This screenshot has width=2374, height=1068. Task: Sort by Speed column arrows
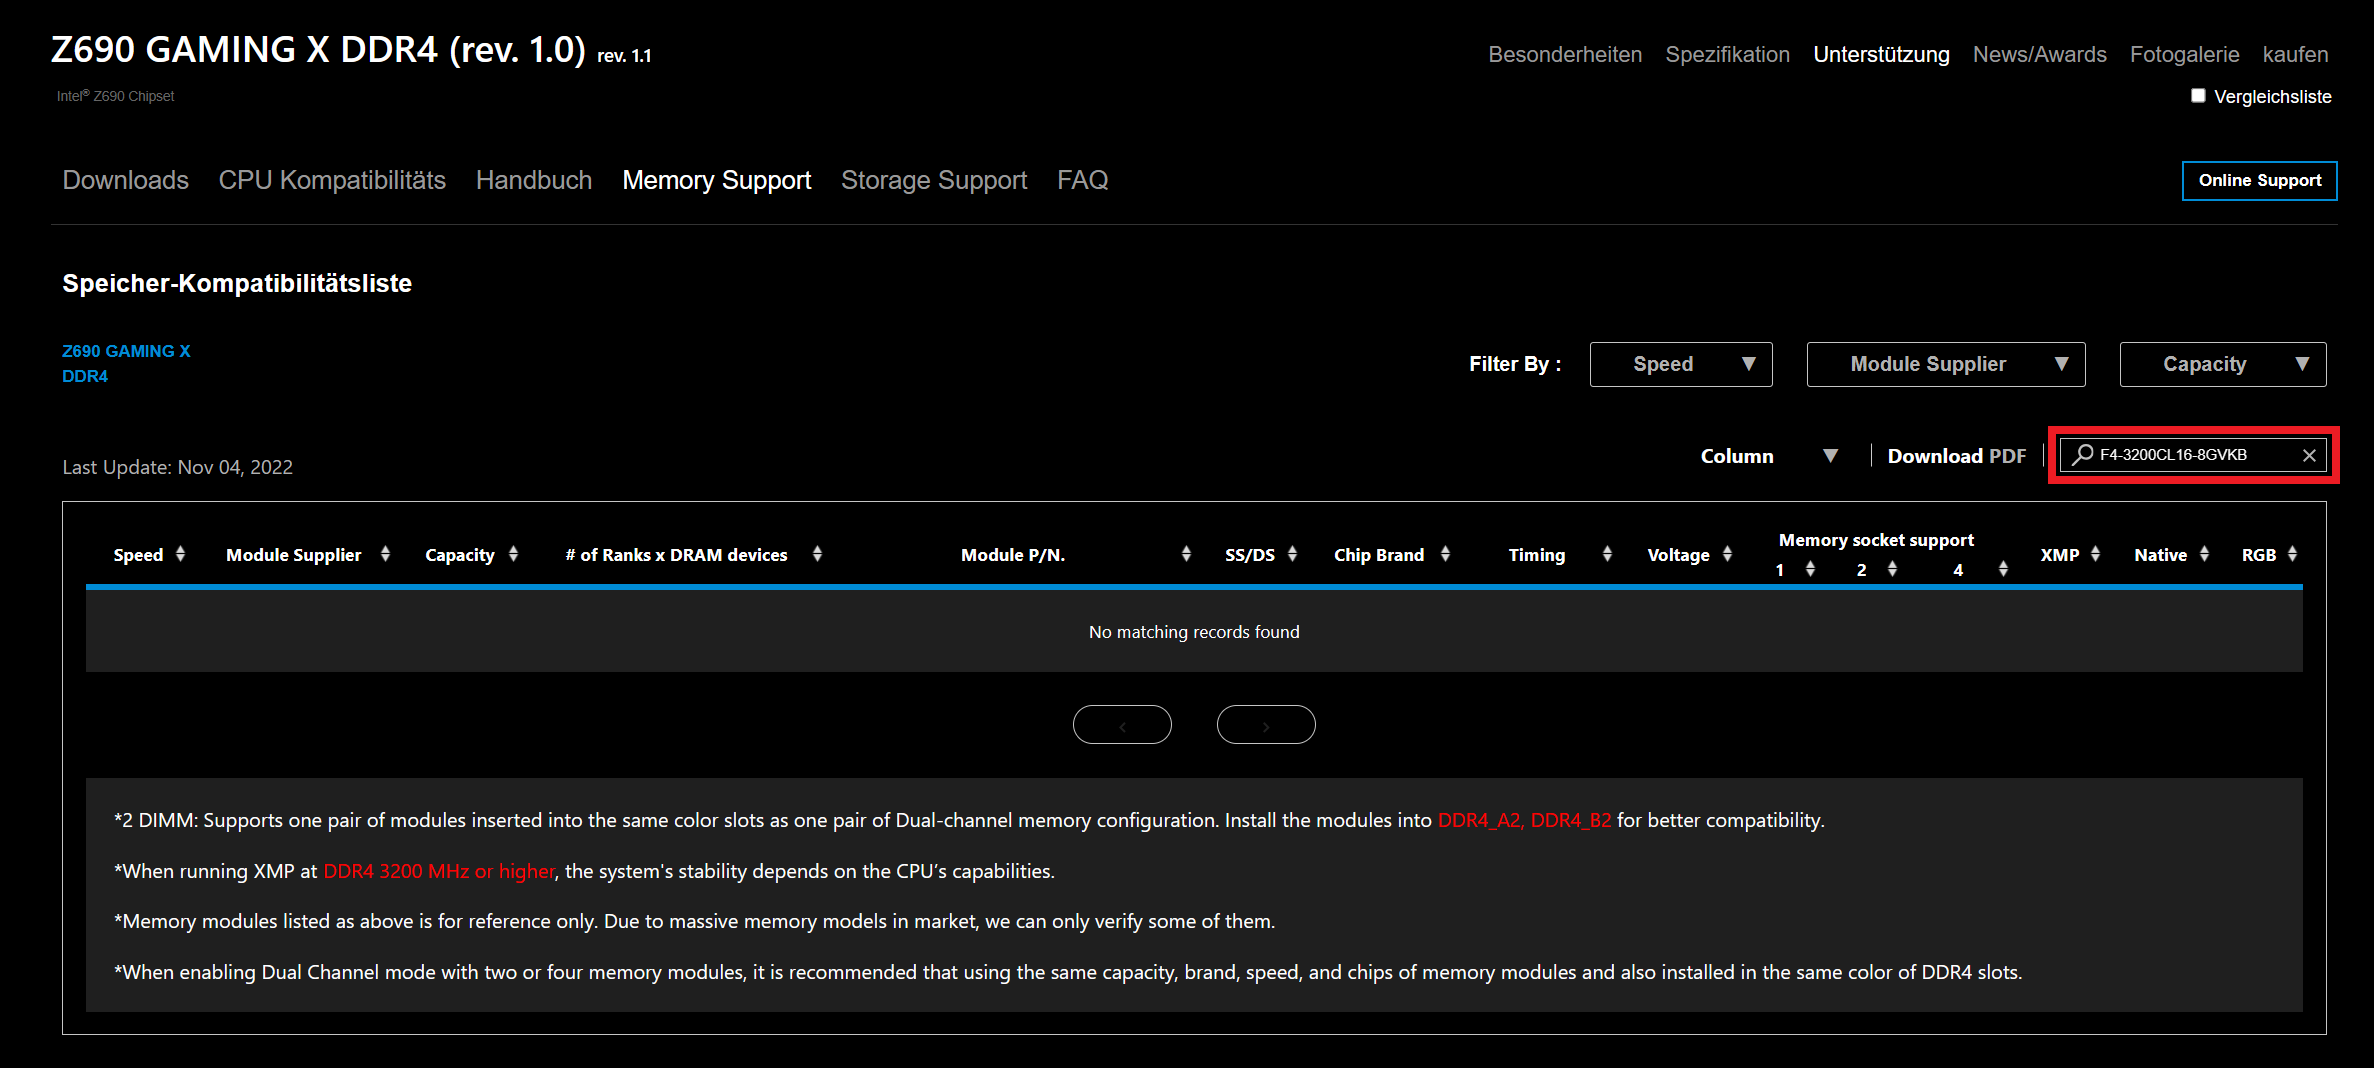[x=180, y=554]
